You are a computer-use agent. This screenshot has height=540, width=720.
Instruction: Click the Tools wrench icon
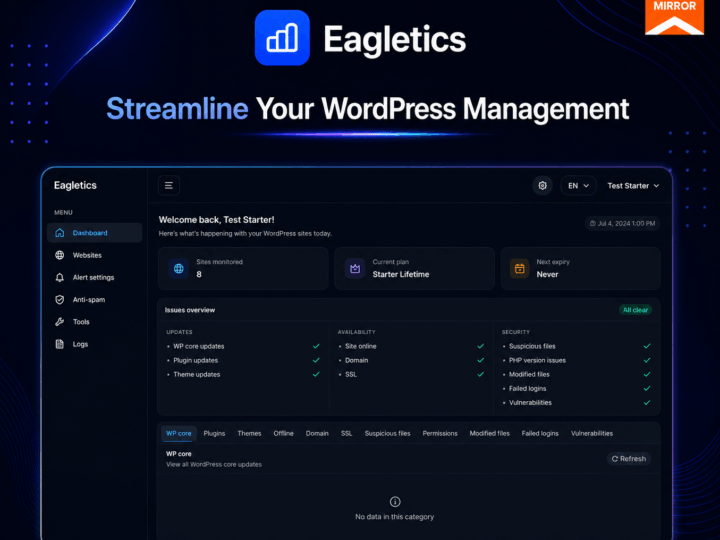[60, 322]
